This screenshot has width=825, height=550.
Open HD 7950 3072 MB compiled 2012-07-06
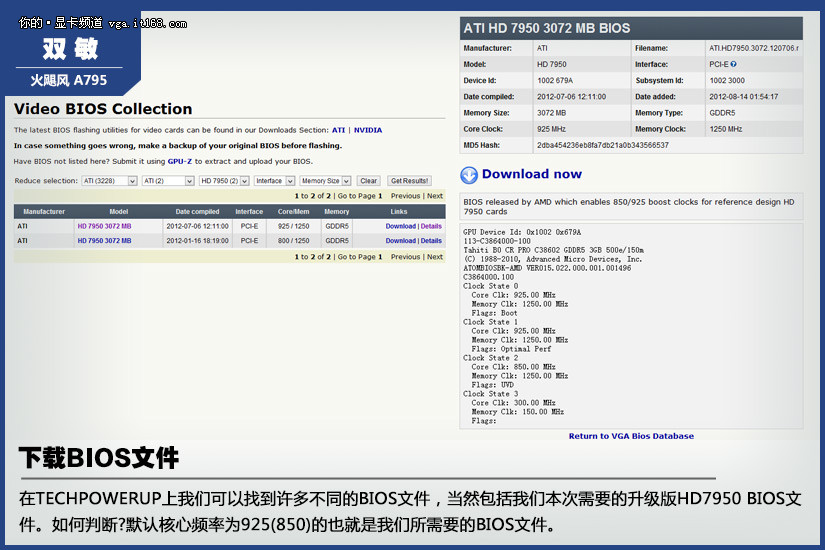pyautogui.click(x=104, y=226)
